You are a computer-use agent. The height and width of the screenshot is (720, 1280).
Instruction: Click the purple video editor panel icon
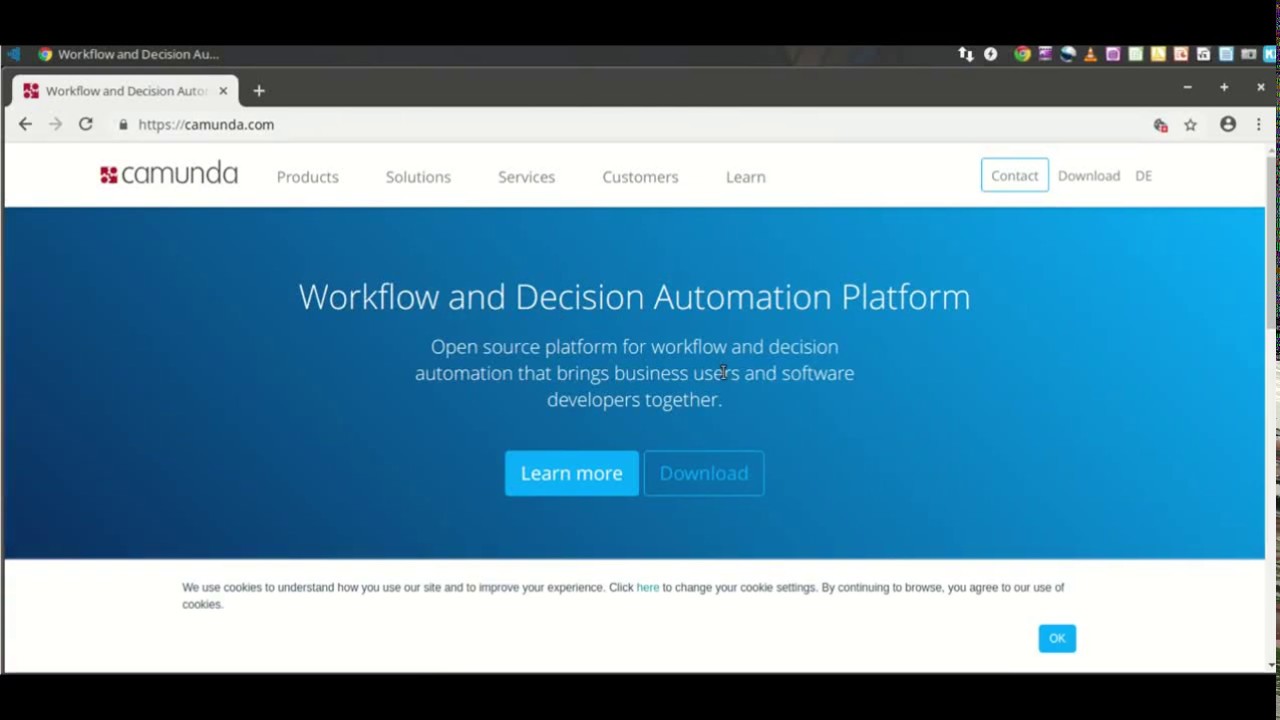[x=1045, y=54]
